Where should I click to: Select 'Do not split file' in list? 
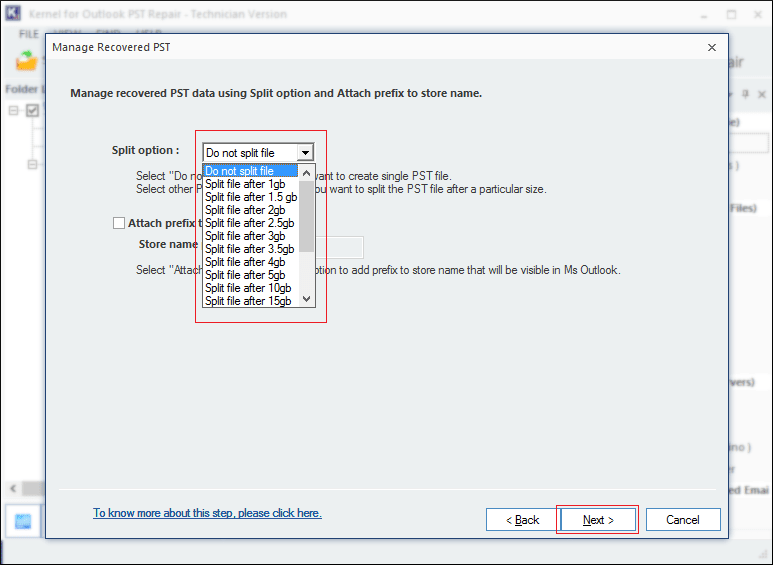(250, 171)
